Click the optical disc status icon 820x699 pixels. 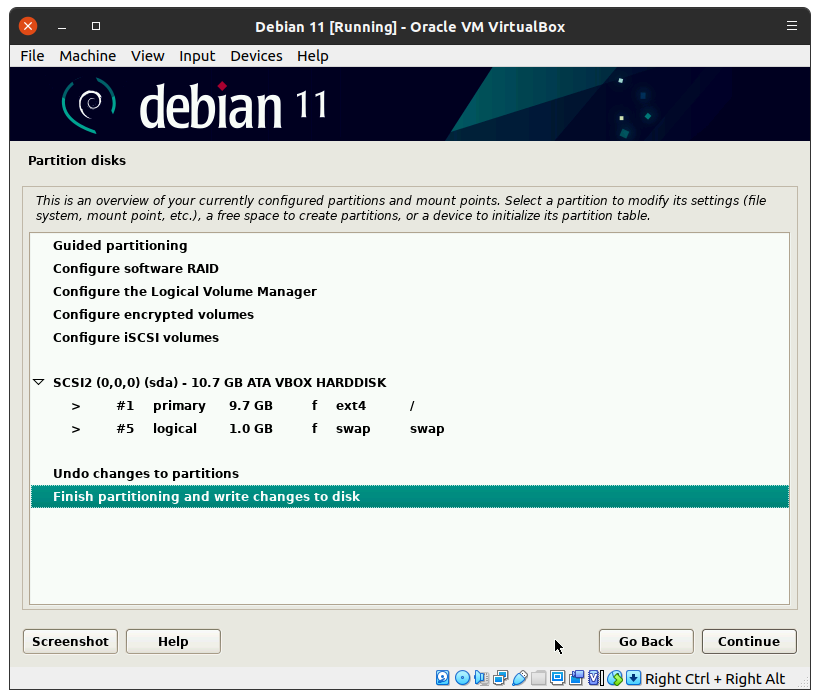(462, 678)
